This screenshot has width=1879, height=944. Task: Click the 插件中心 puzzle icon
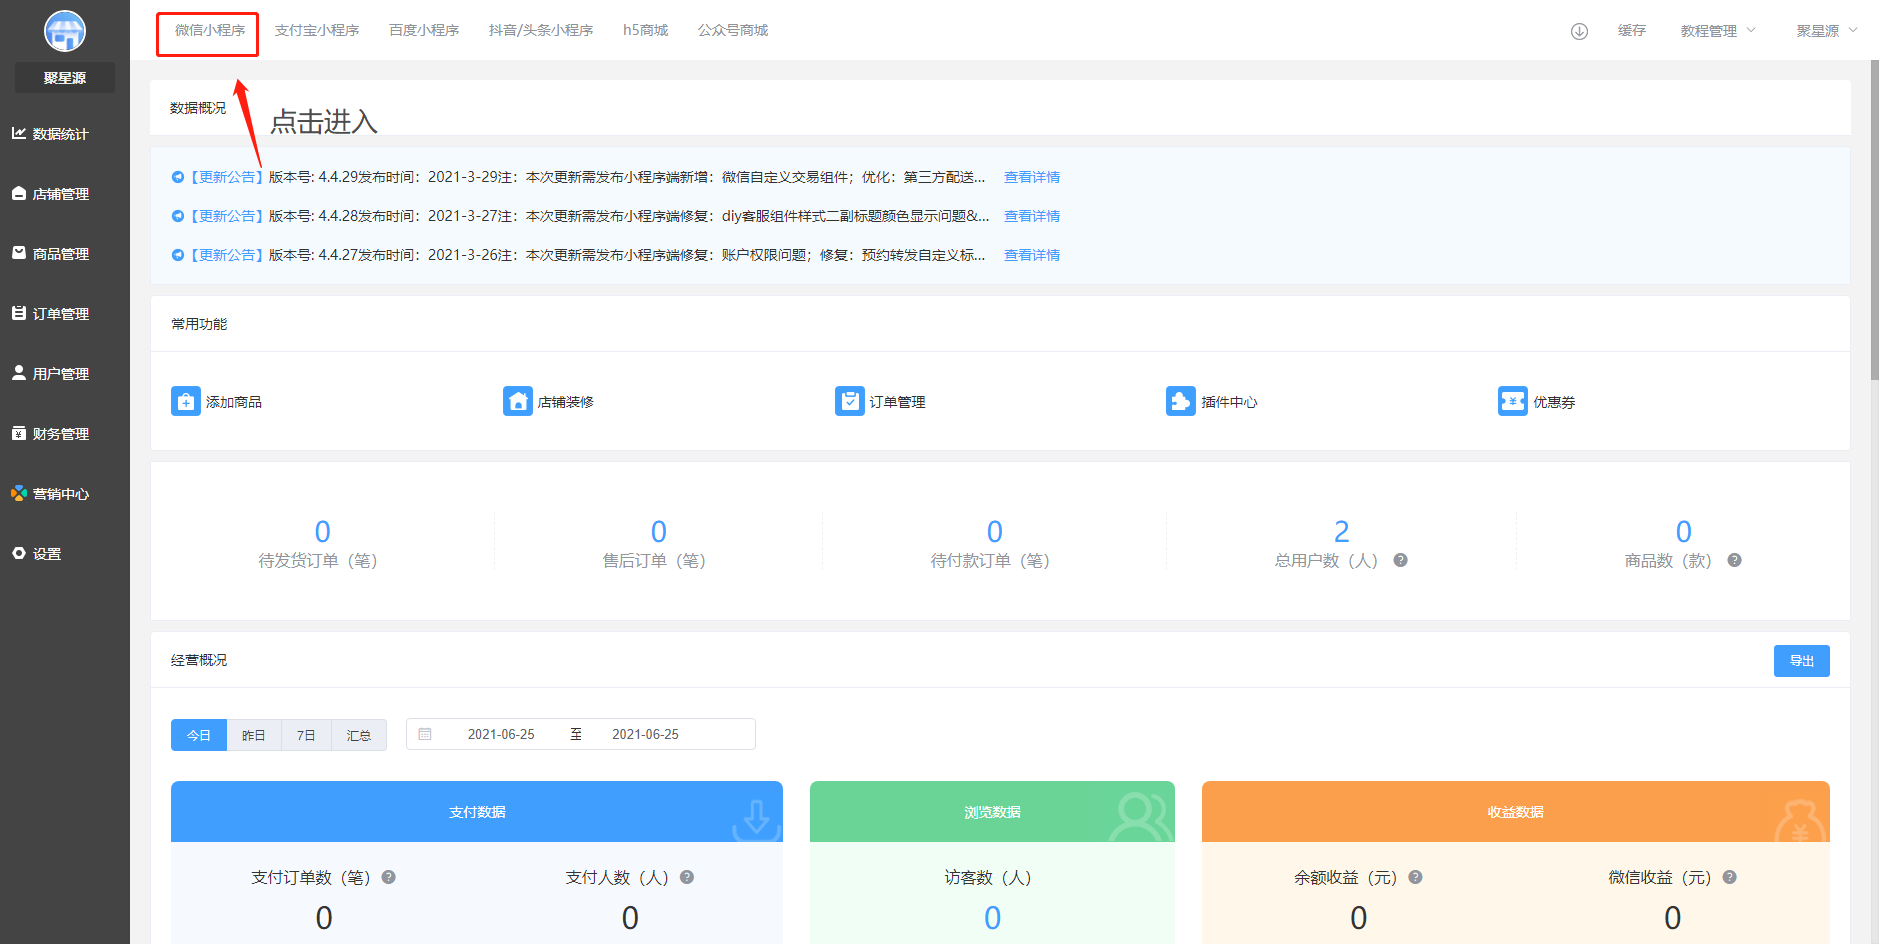coord(1181,401)
